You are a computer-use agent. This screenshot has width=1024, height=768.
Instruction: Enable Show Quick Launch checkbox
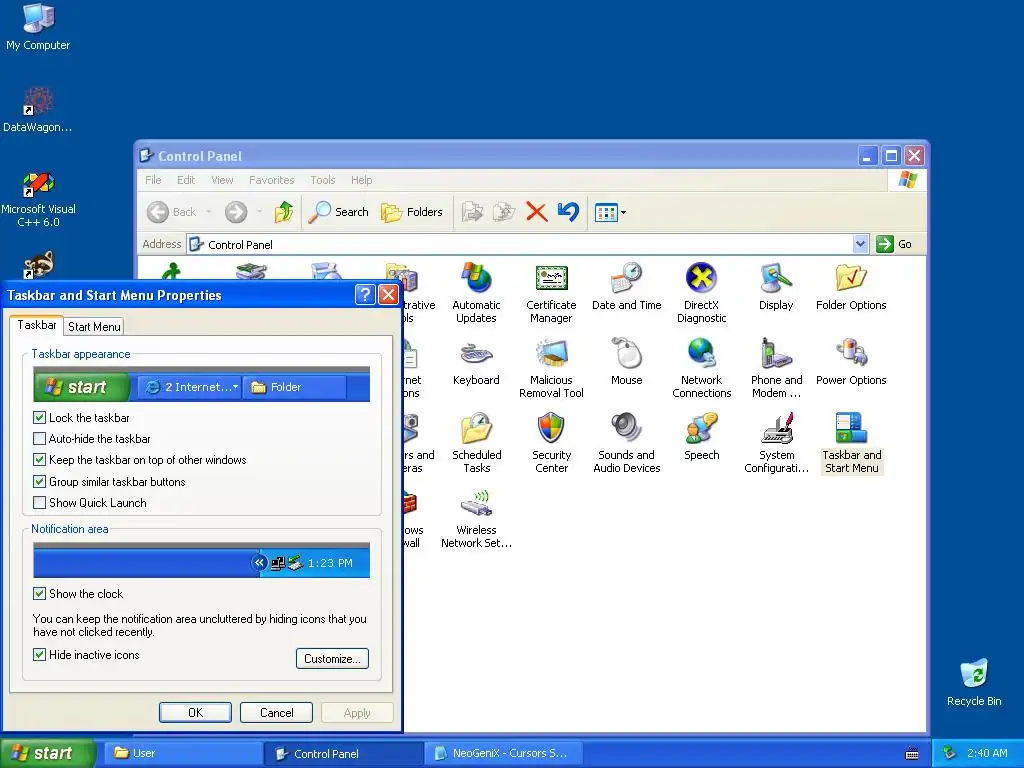40,503
